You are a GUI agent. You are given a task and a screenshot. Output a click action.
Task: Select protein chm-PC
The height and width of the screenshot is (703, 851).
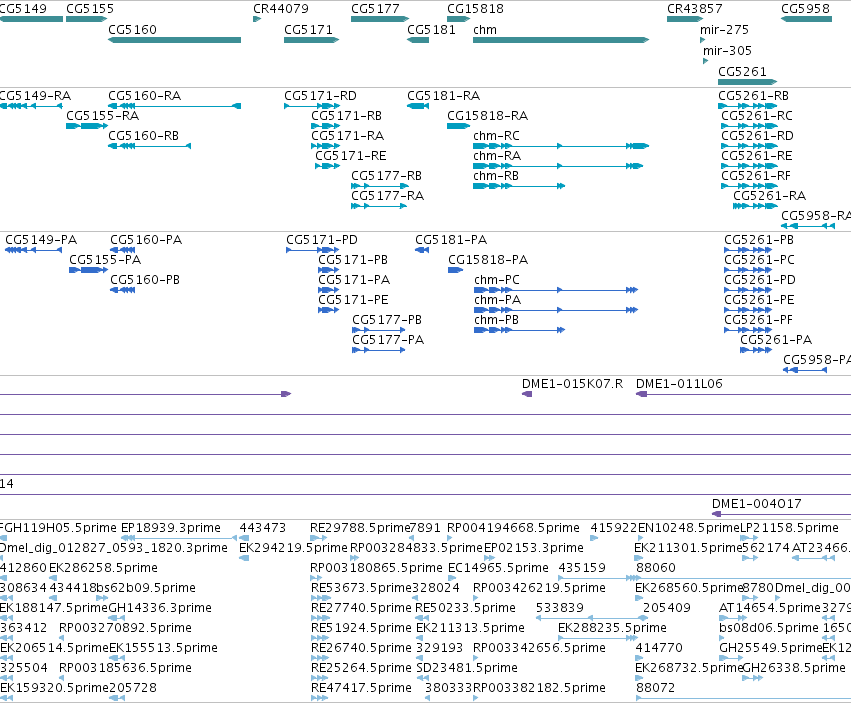tap(556, 290)
